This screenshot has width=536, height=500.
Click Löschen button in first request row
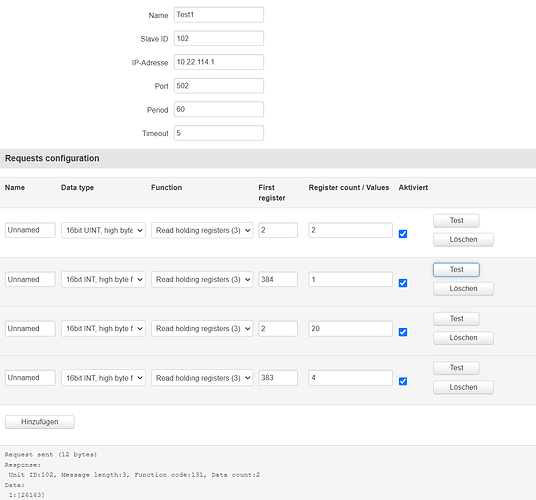click(x=463, y=240)
